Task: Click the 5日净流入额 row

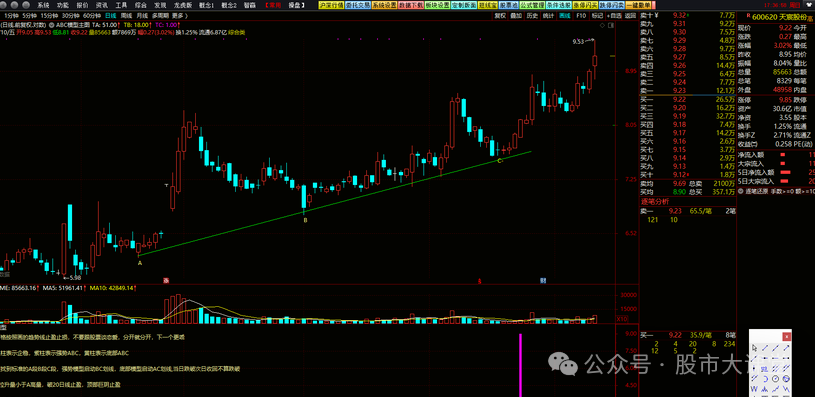Action: tap(775, 172)
